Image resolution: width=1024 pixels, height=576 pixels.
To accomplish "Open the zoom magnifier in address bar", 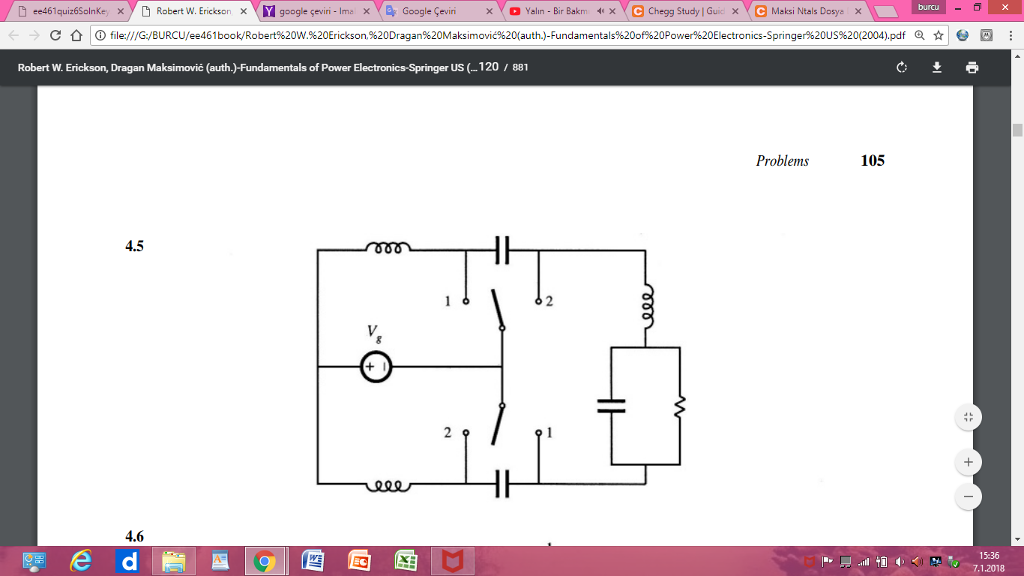I will point(920,35).
